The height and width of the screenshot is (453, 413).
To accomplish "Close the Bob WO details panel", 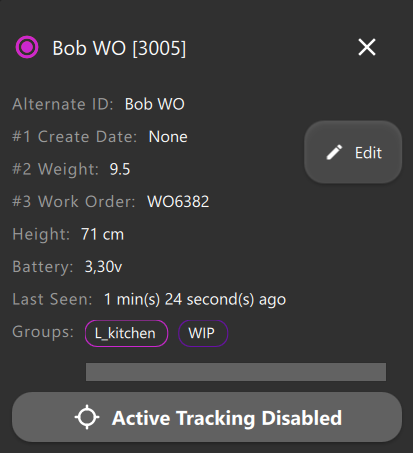I will [367, 47].
